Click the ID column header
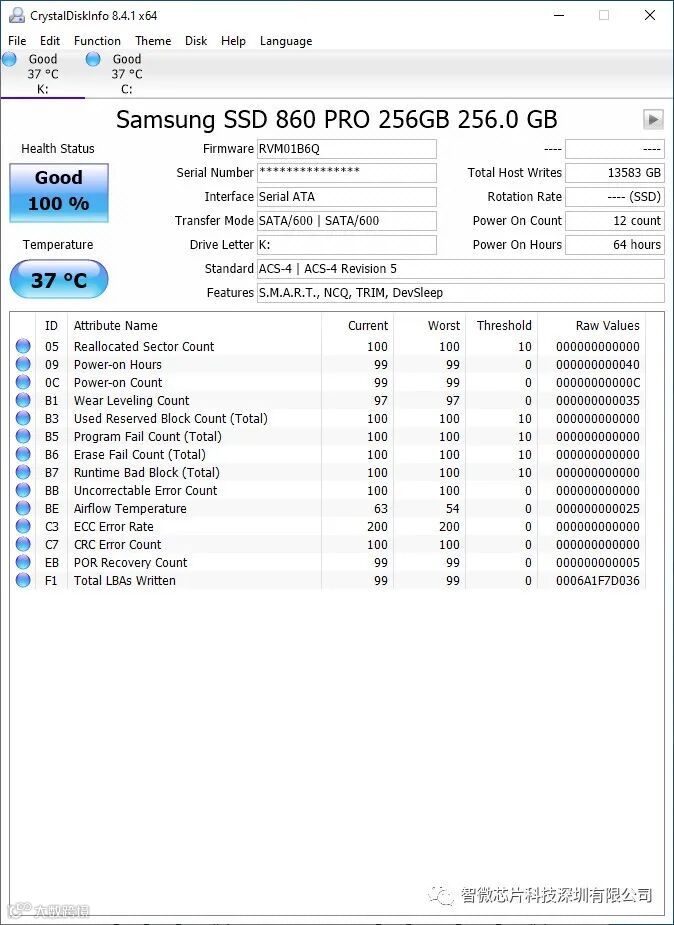The height and width of the screenshot is (925, 674). (x=52, y=326)
